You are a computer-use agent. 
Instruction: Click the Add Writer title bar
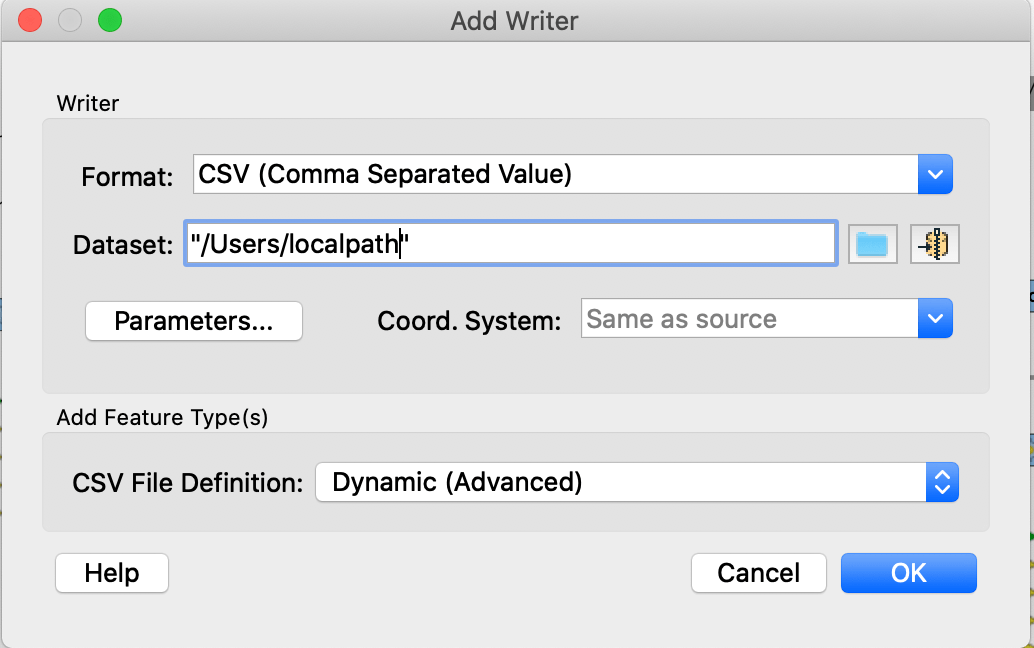[x=517, y=20]
